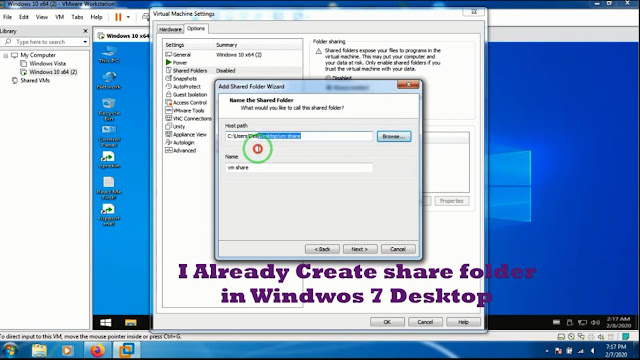Open the File menu in VMware Workstation
This screenshot has height=360, width=640.
pos(7,17)
